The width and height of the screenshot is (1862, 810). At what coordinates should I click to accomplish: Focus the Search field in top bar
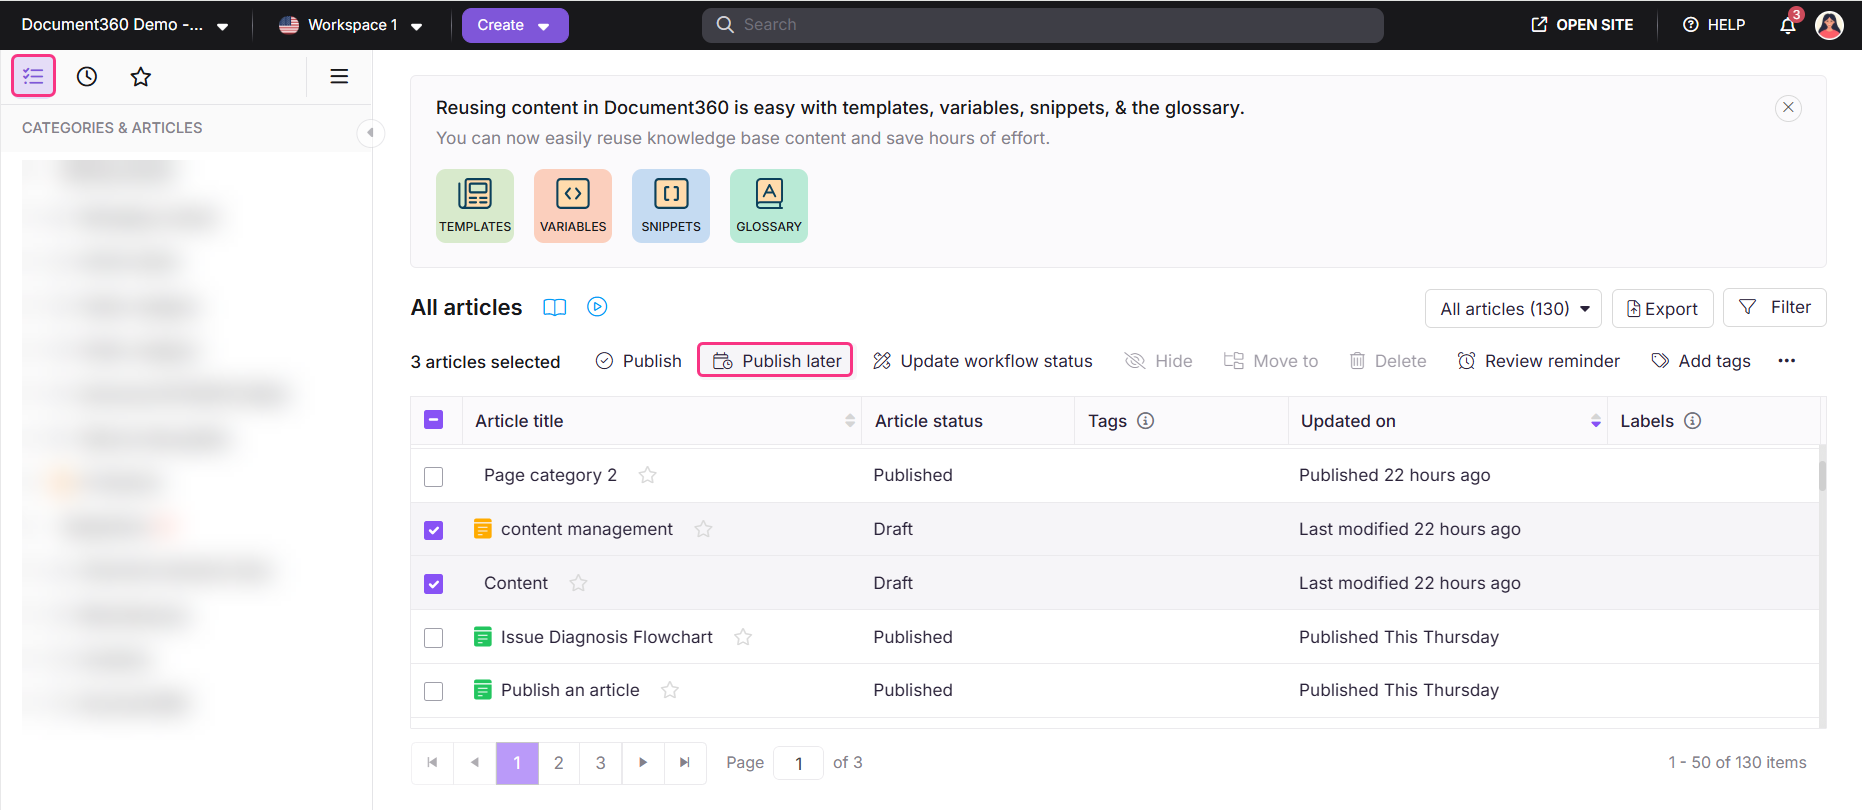pyautogui.click(x=1043, y=25)
